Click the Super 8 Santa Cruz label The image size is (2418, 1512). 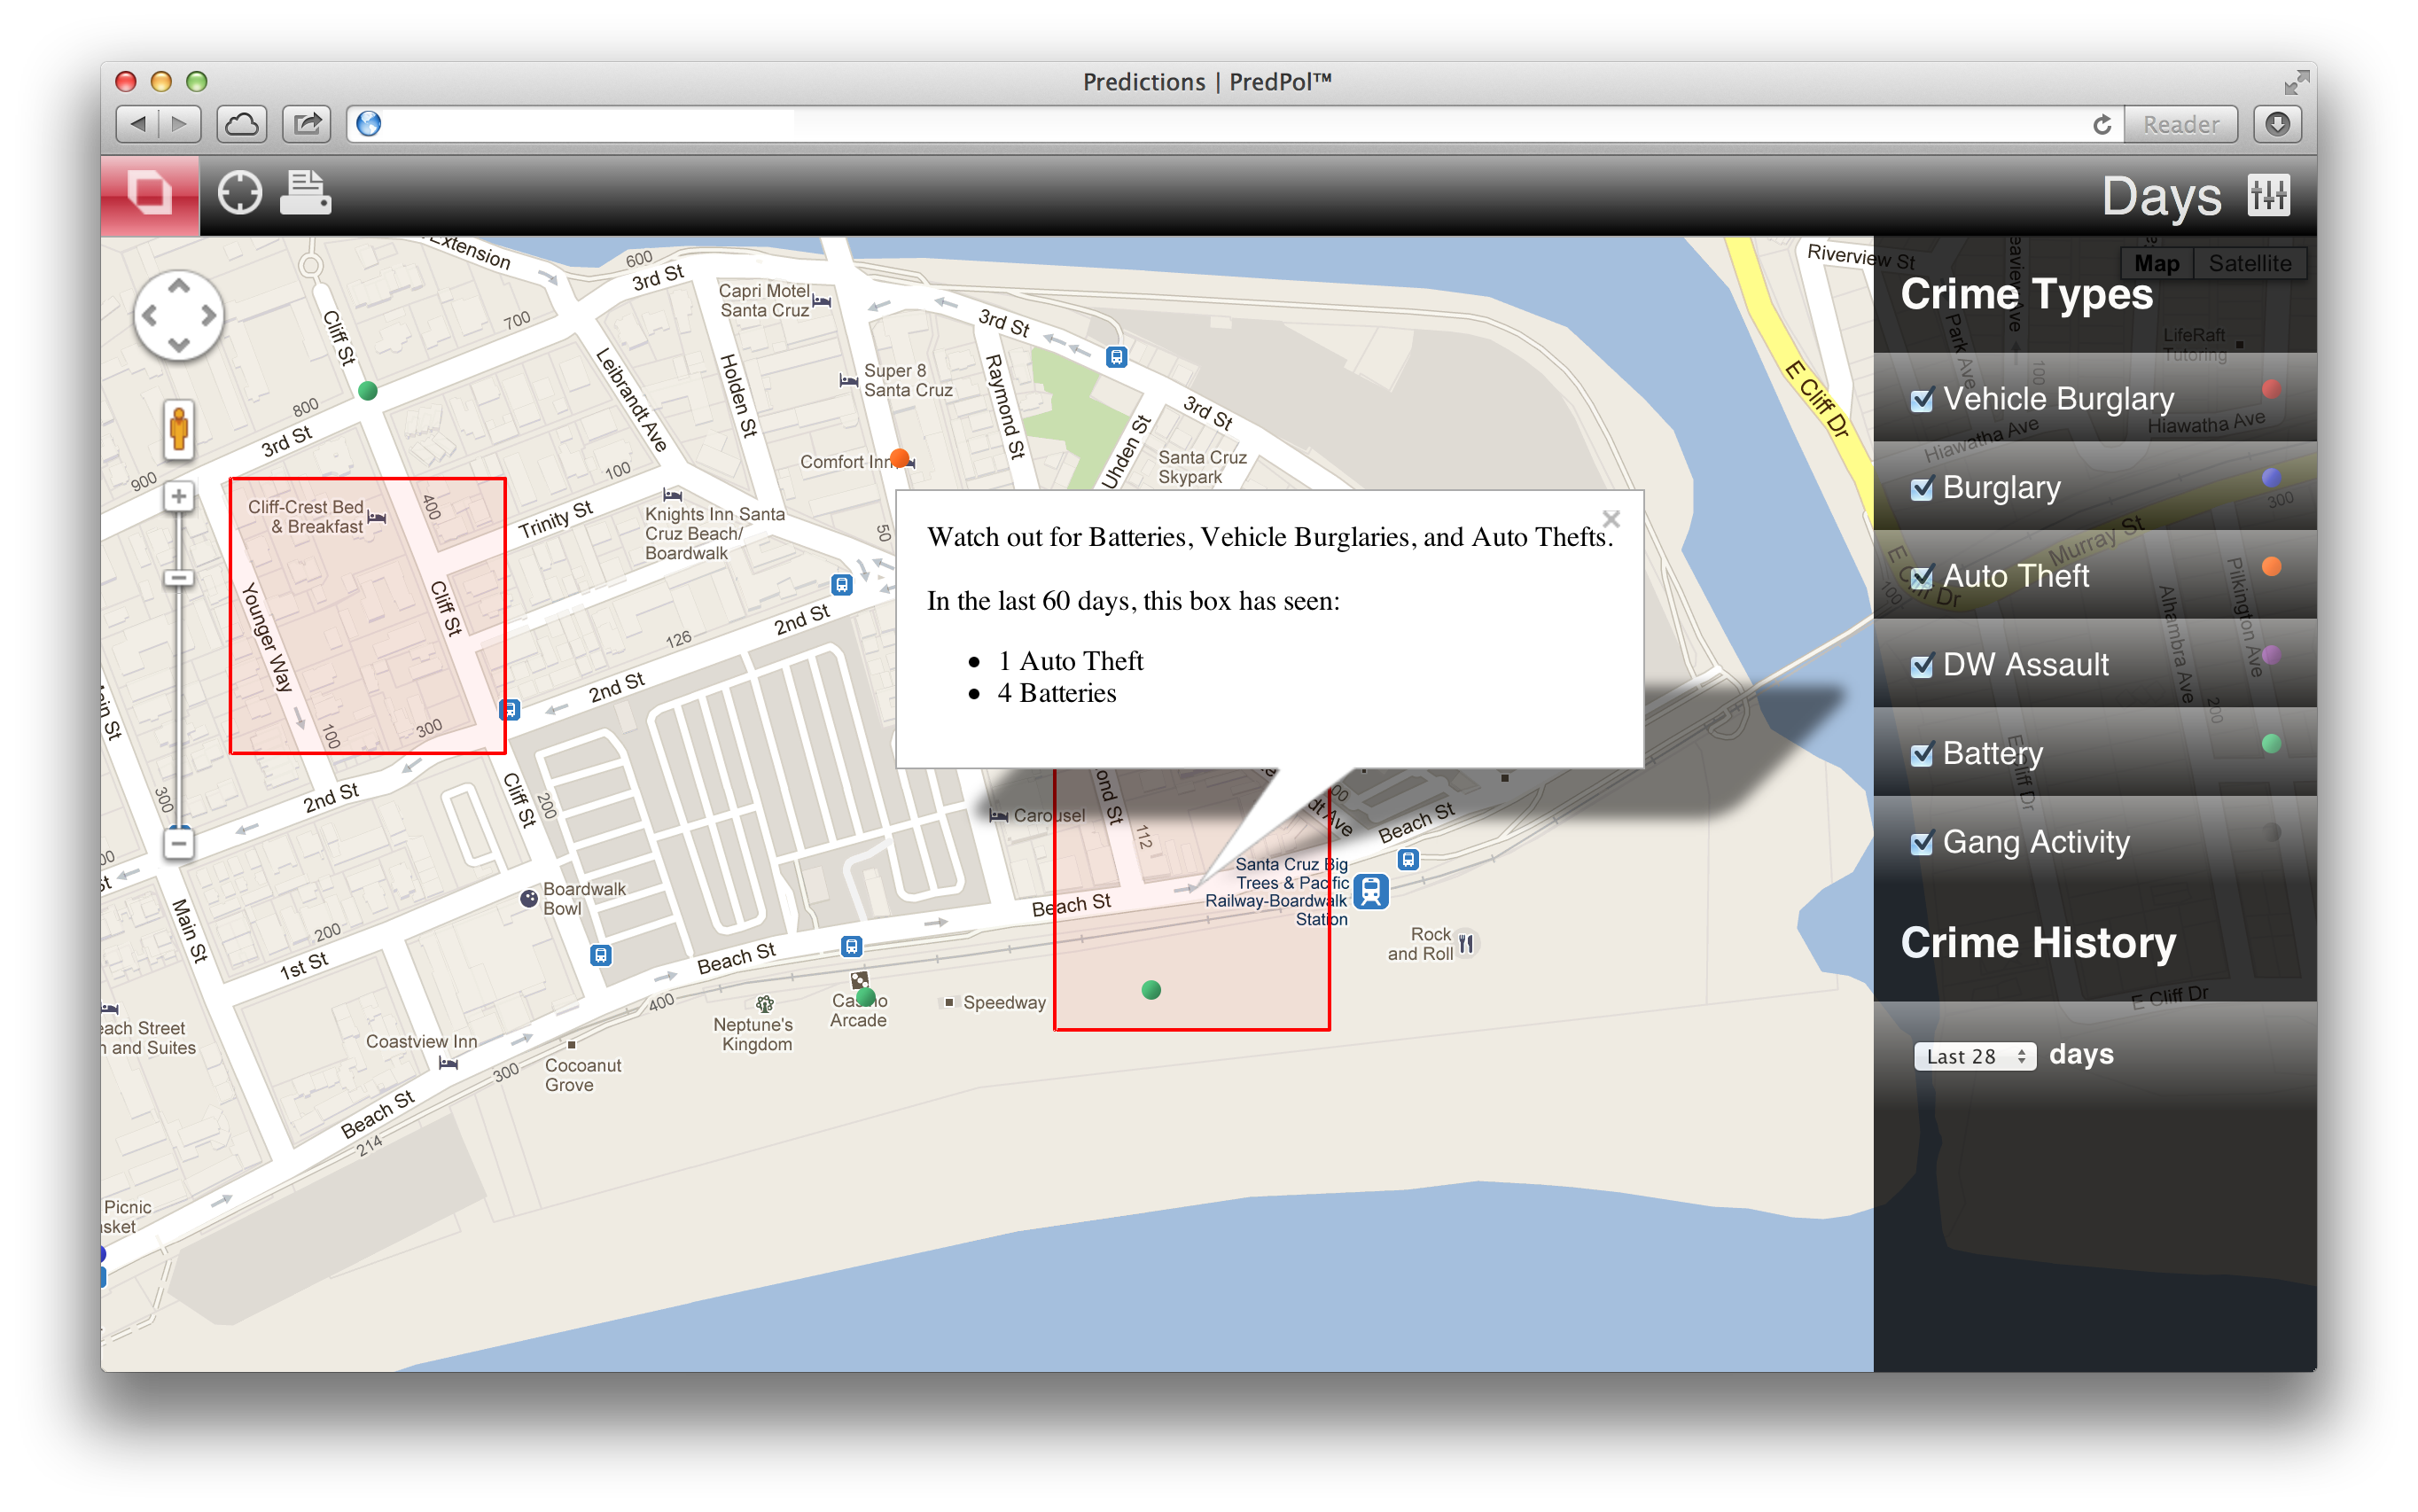[907, 381]
